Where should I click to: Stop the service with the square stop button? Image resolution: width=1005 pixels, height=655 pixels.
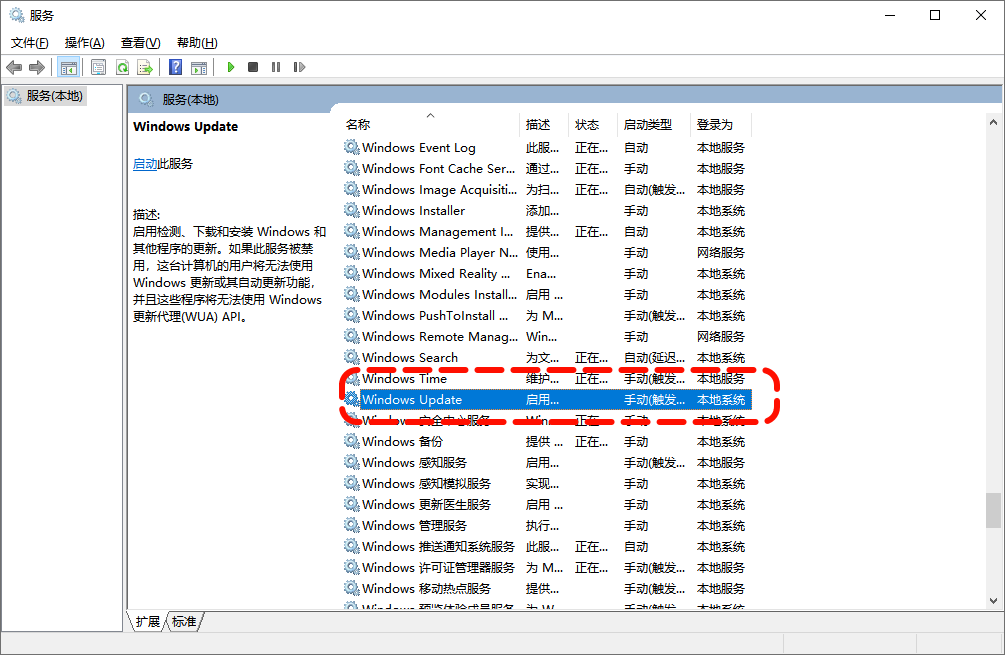click(253, 67)
